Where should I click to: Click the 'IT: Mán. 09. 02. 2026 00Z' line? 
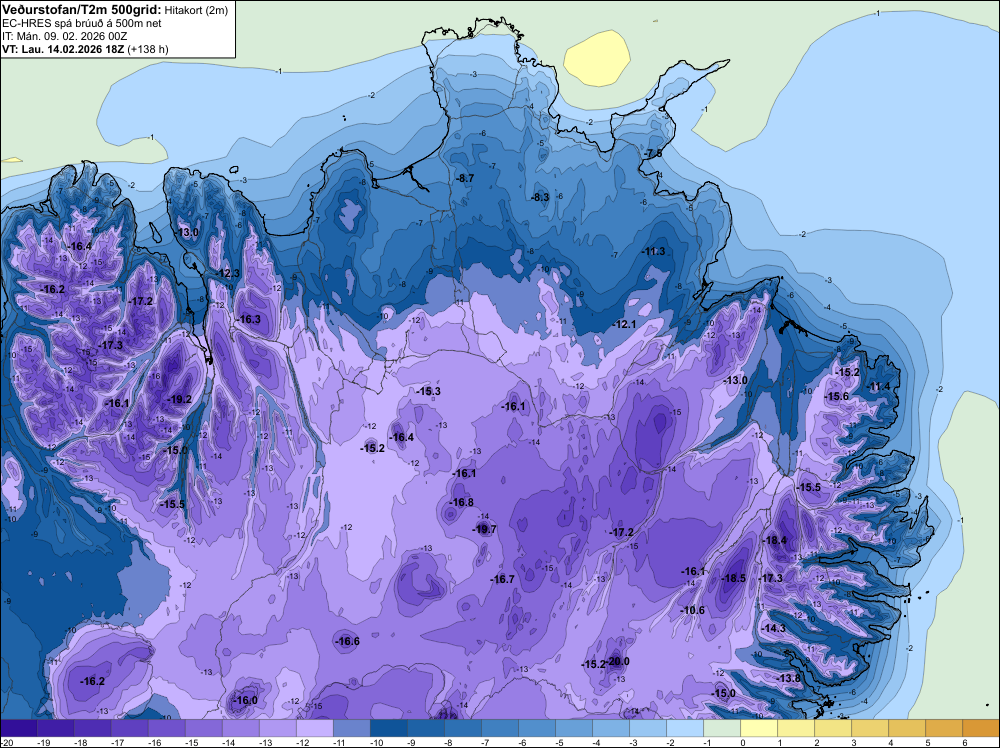[64, 36]
